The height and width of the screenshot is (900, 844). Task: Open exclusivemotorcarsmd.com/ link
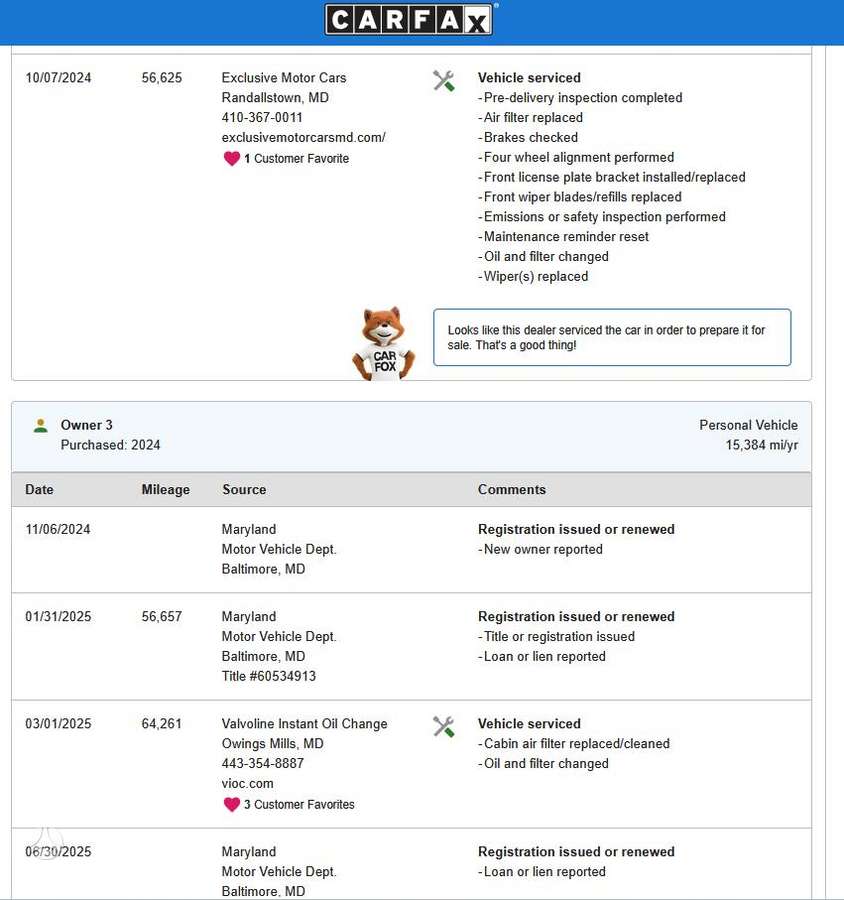pyautogui.click(x=303, y=138)
